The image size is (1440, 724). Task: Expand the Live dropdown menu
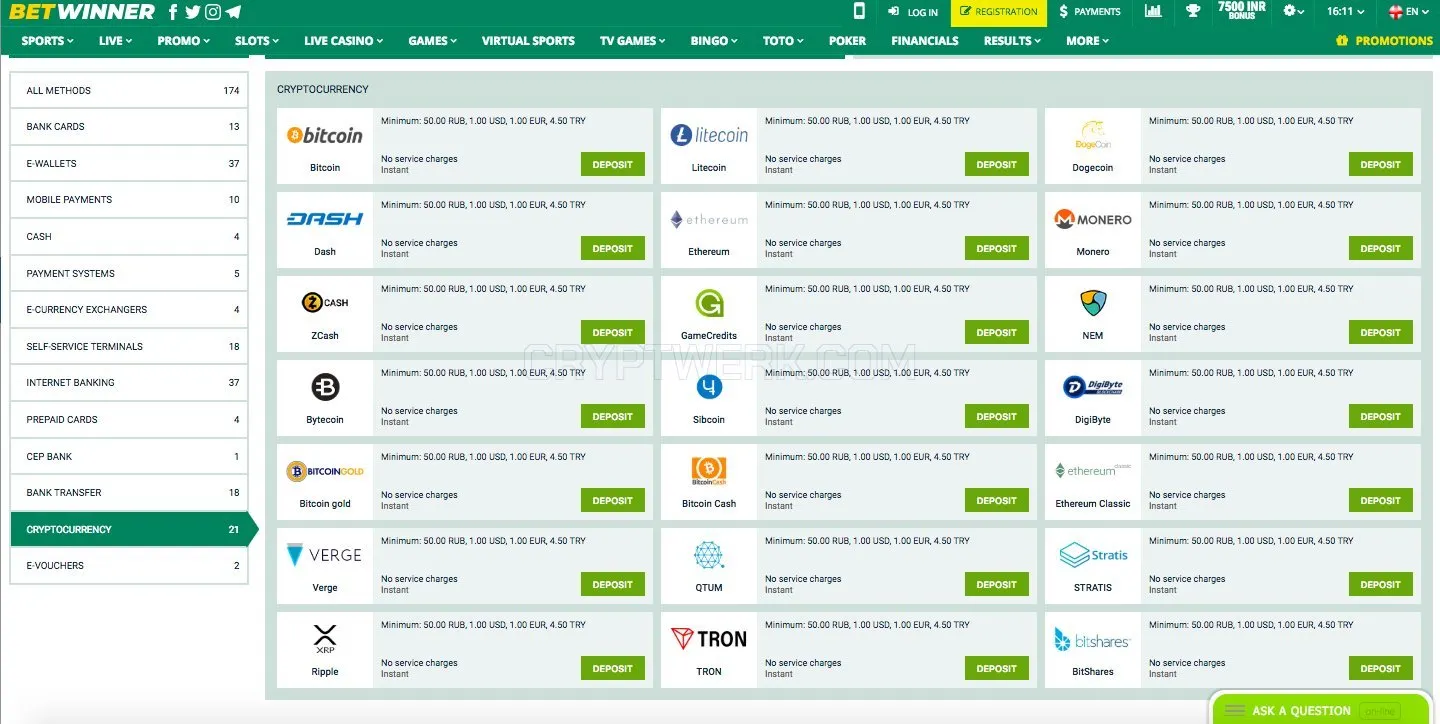(x=116, y=41)
